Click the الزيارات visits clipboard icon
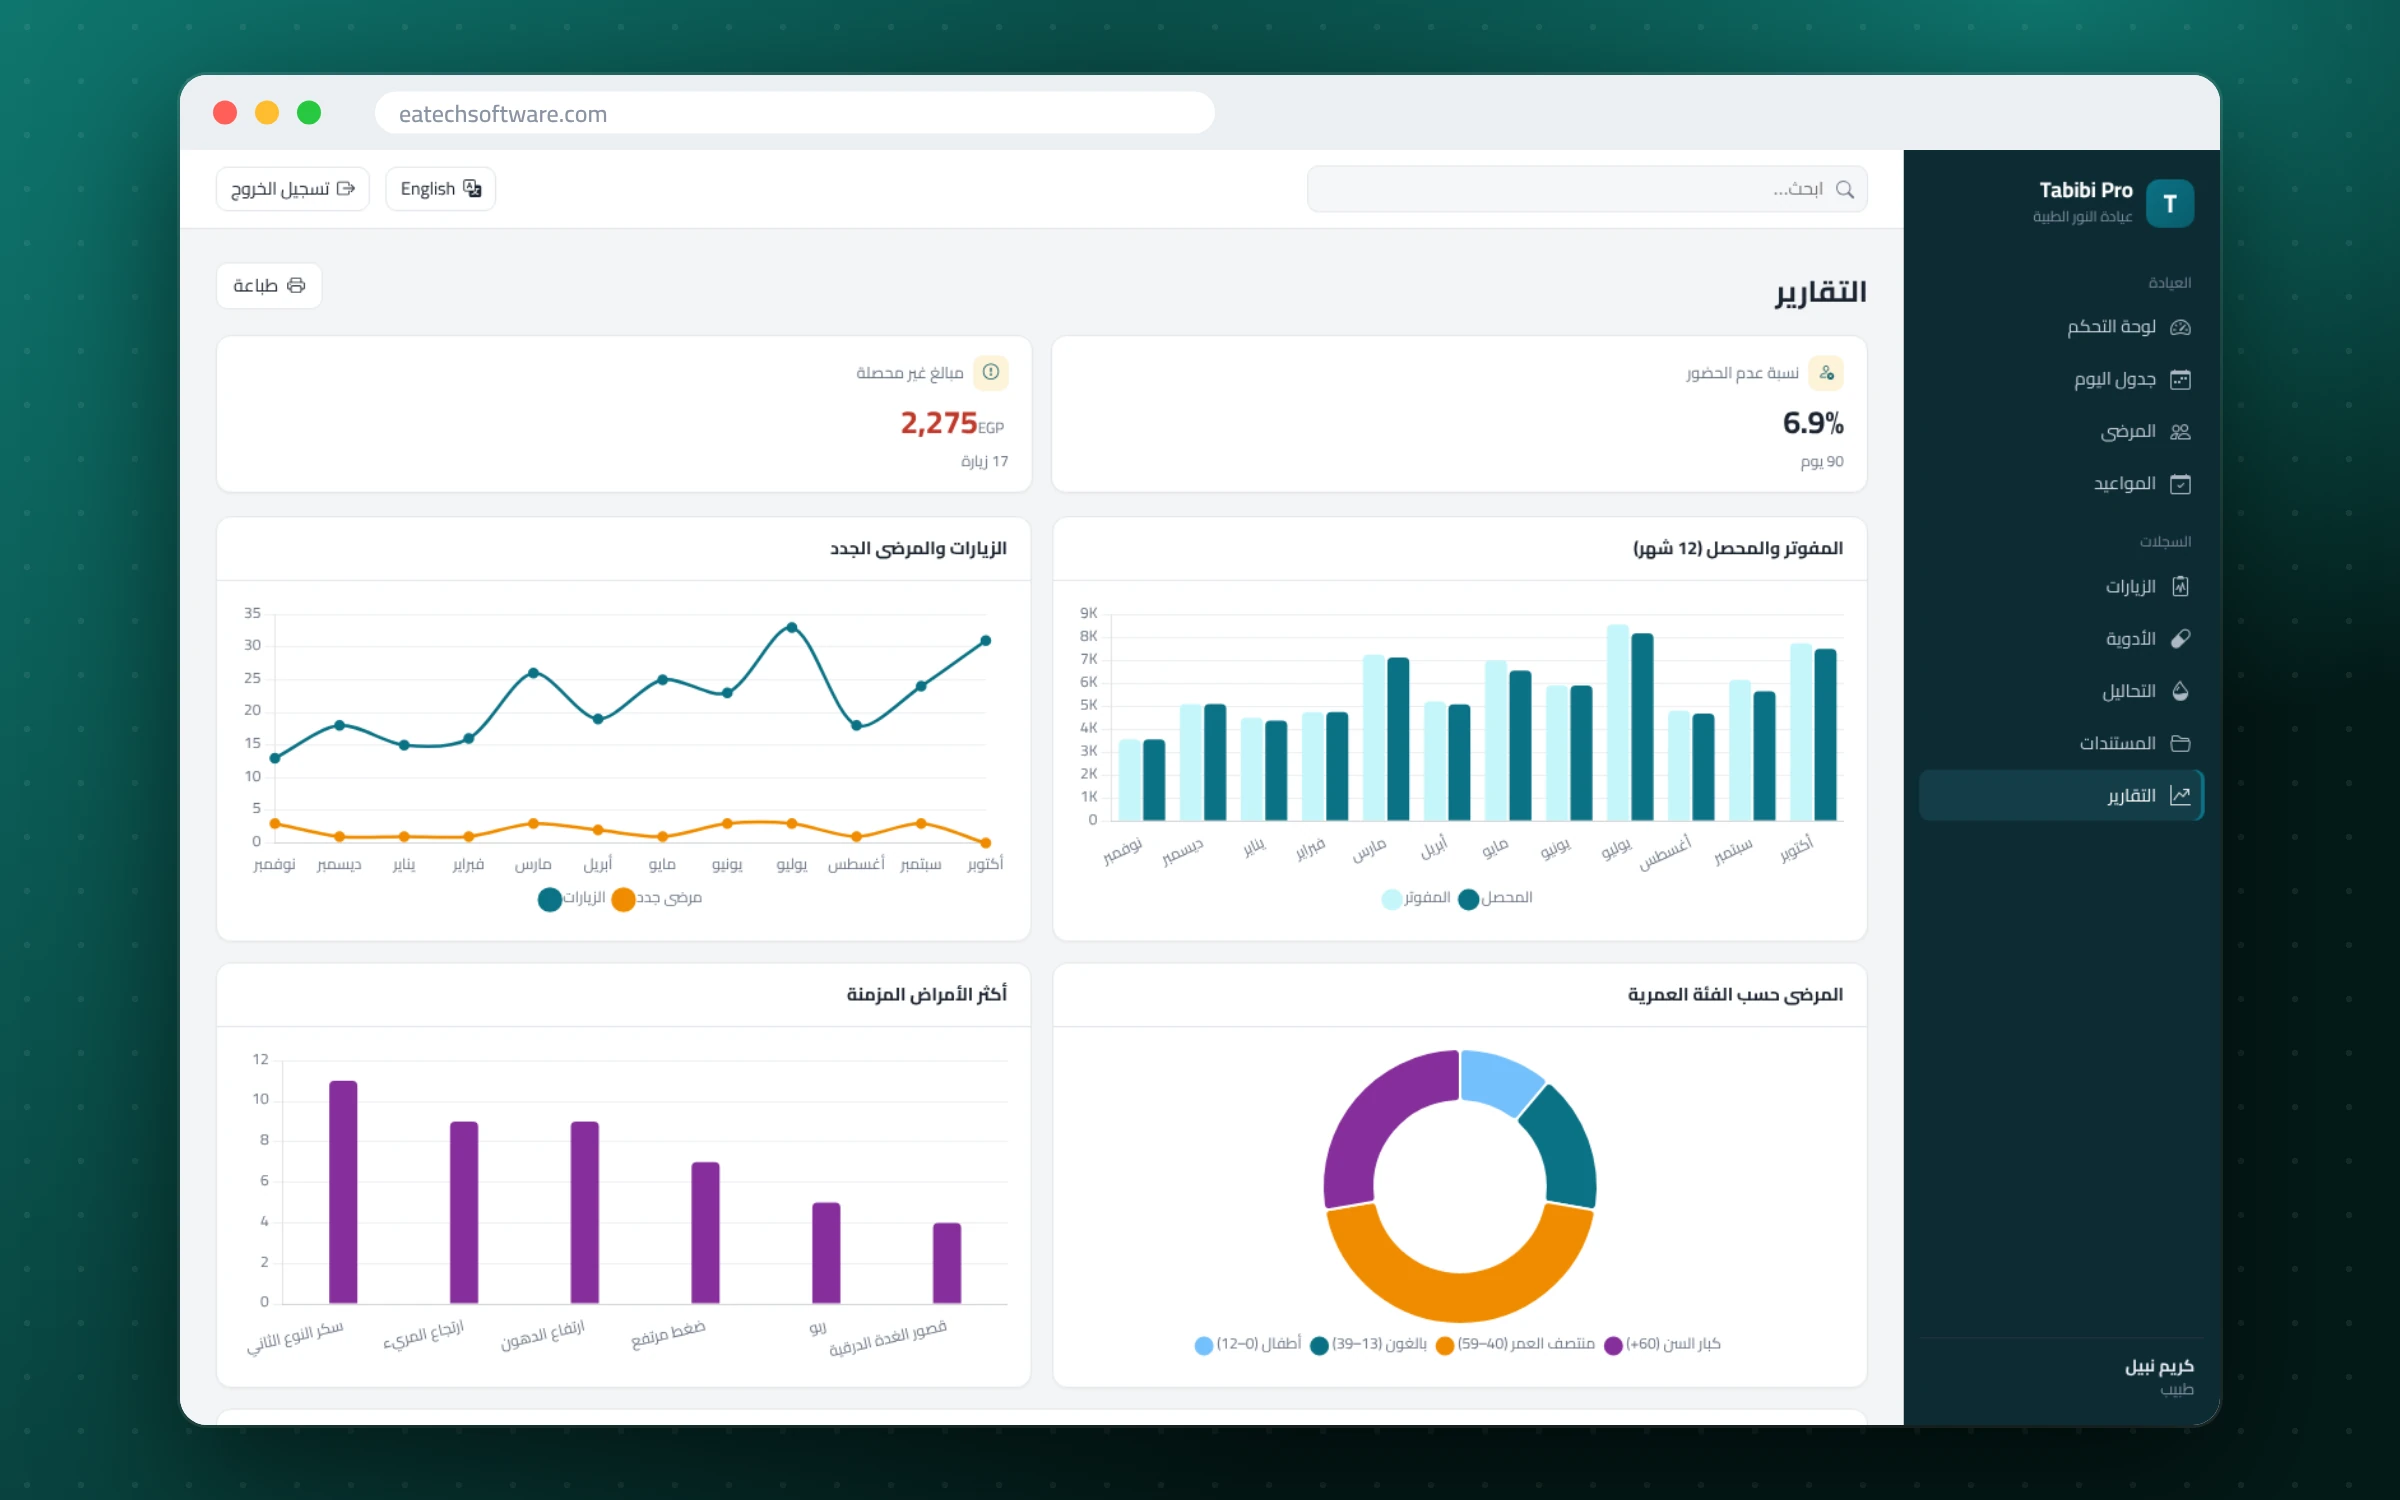Screen dimensions: 2400x1500 [2180, 587]
